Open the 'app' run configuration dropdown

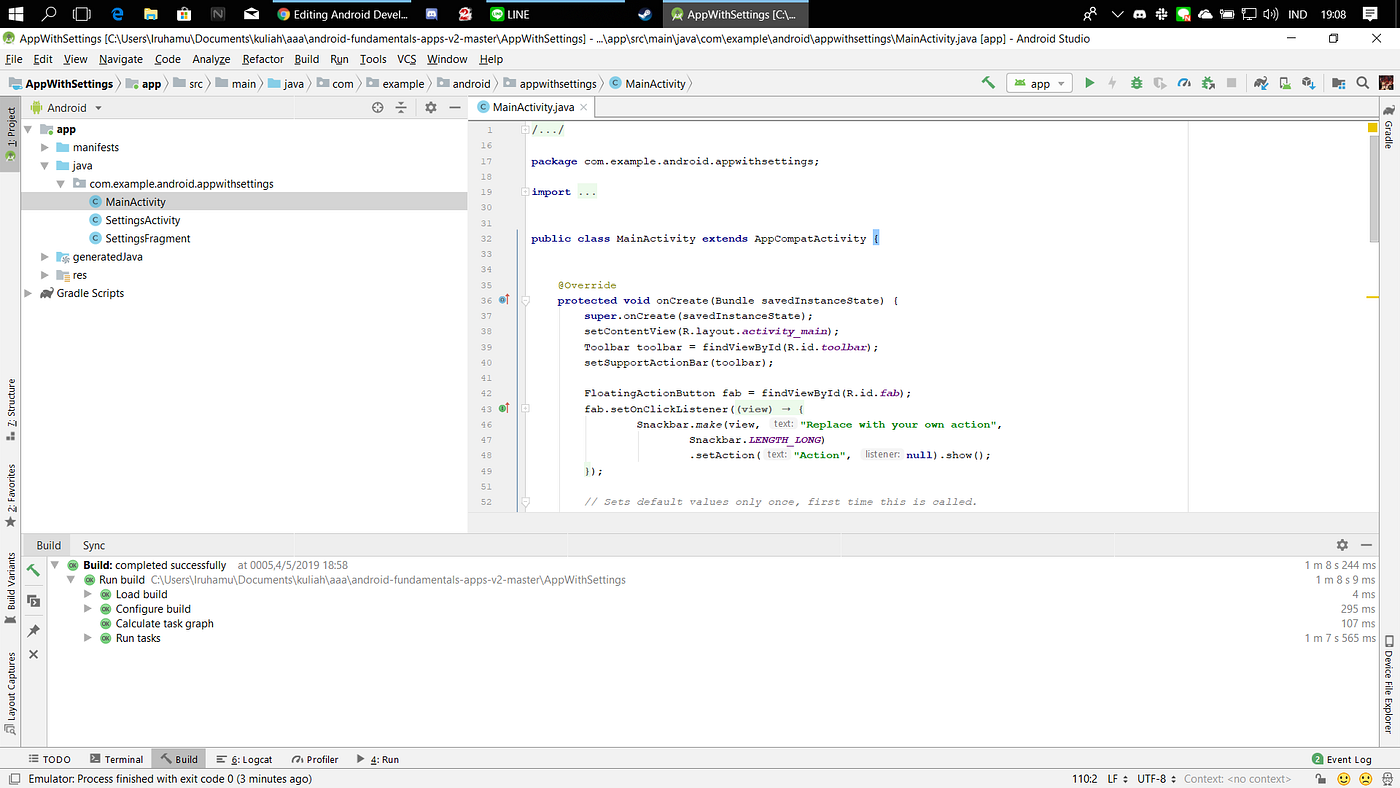1039,83
